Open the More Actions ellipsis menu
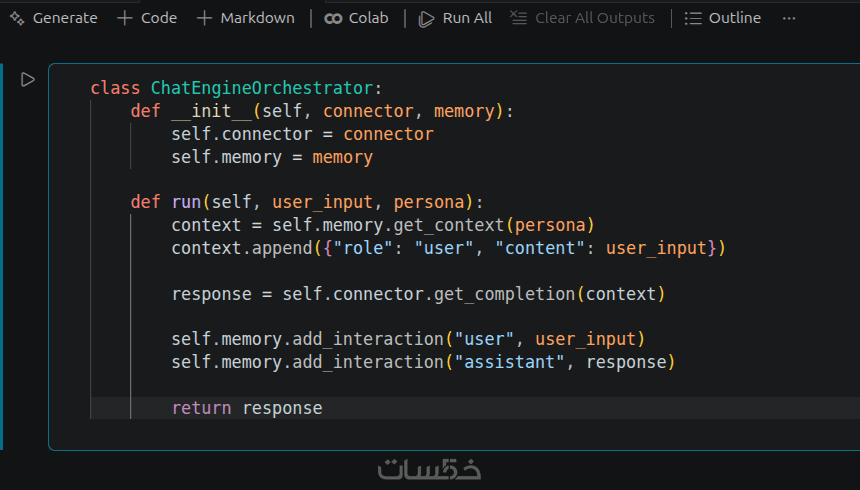 (x=789, y=18)
